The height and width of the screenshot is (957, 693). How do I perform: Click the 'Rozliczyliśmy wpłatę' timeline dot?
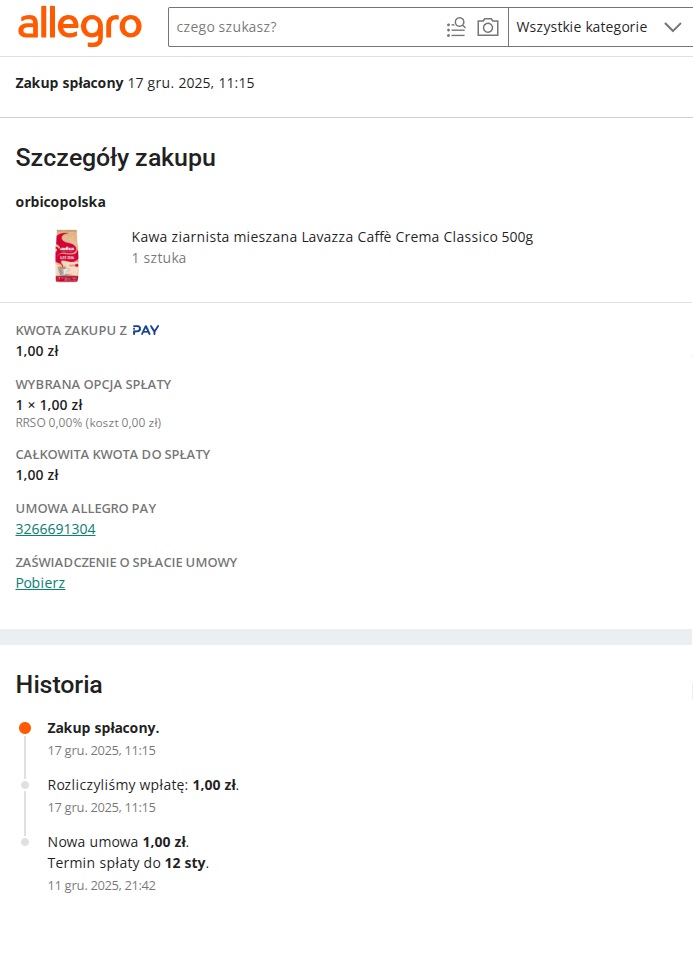coord(25,785)
